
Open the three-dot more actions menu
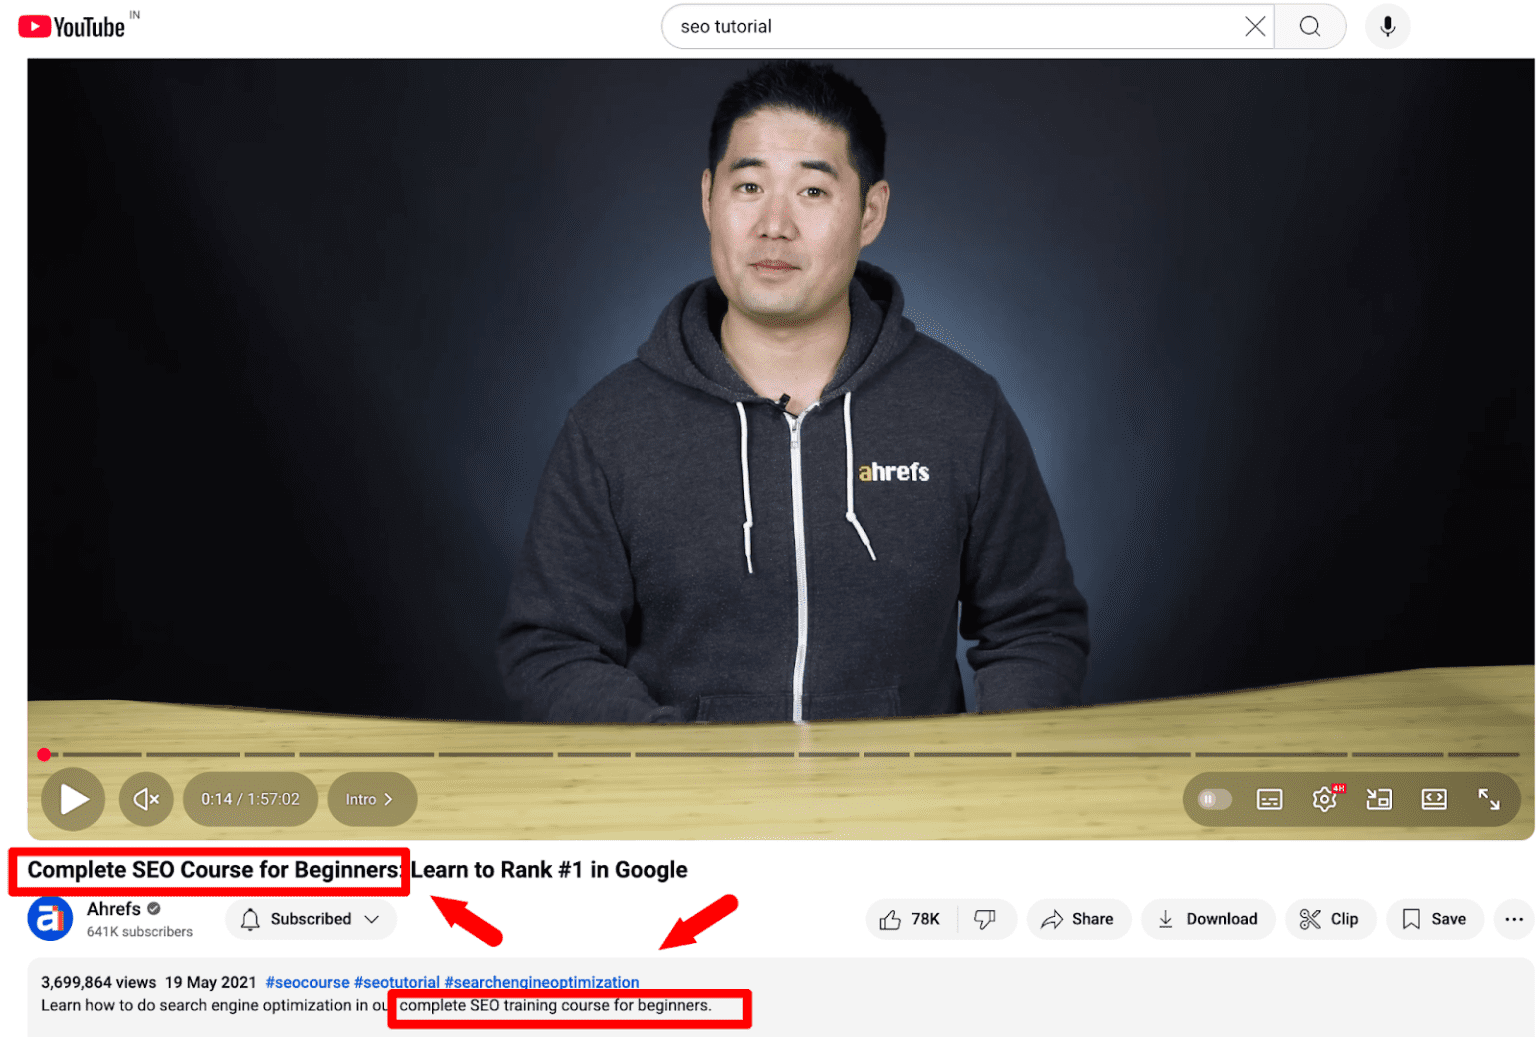[x=1513, y=919]
